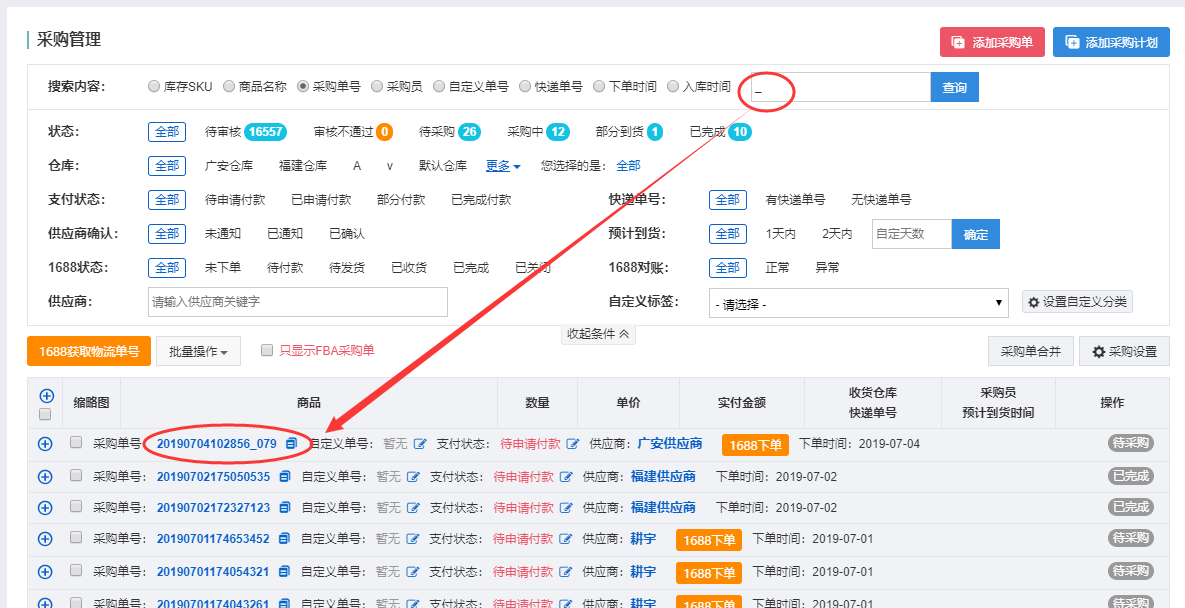Copy order number 20190702172327123 icon

pyautogui.click(x=284, y=508)
